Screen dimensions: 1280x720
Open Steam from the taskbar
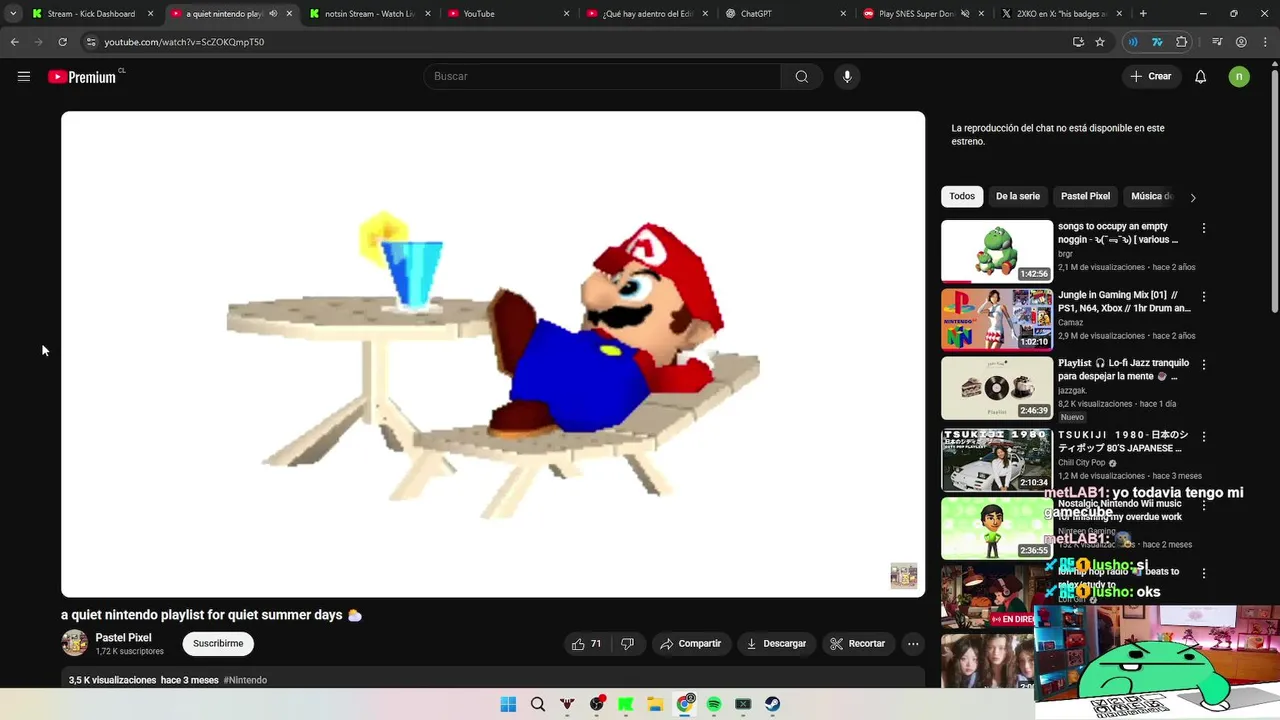point(773,704)
